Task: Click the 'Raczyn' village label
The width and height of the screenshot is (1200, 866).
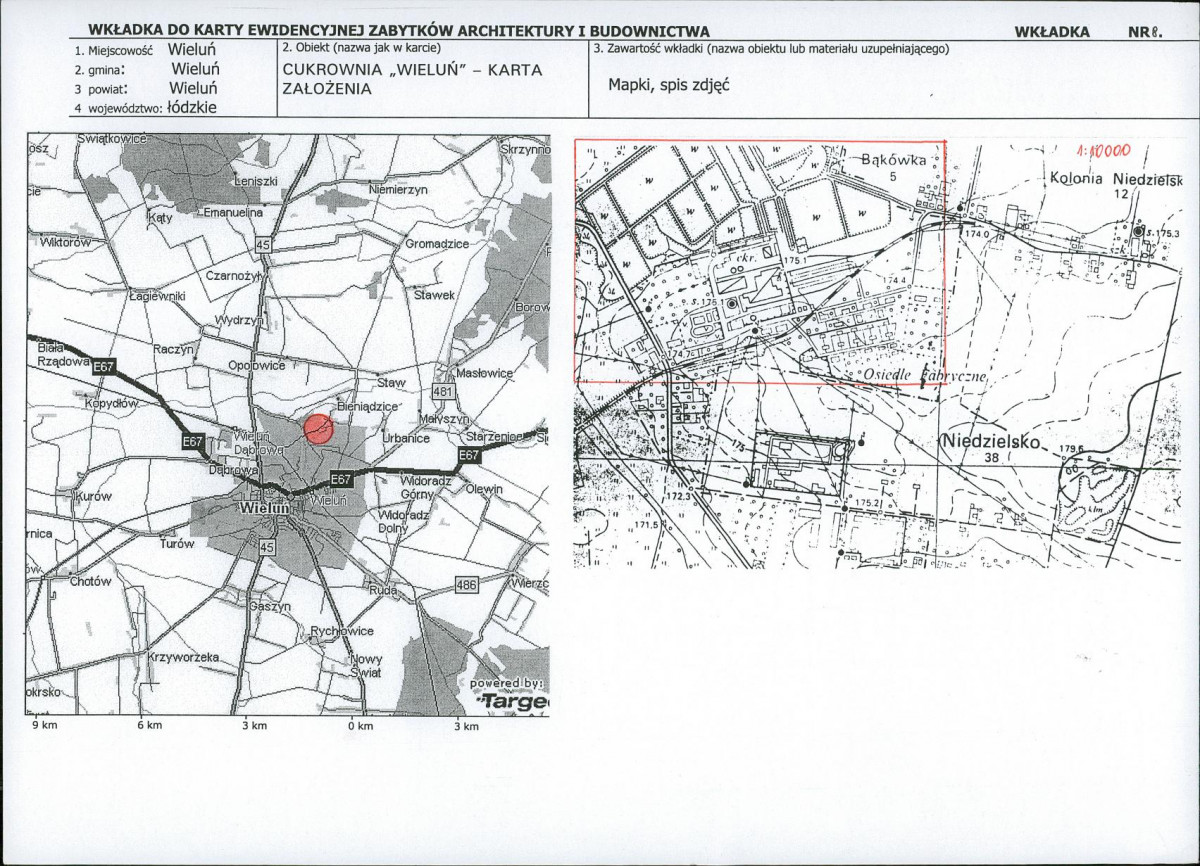Action: pos(173,349)
